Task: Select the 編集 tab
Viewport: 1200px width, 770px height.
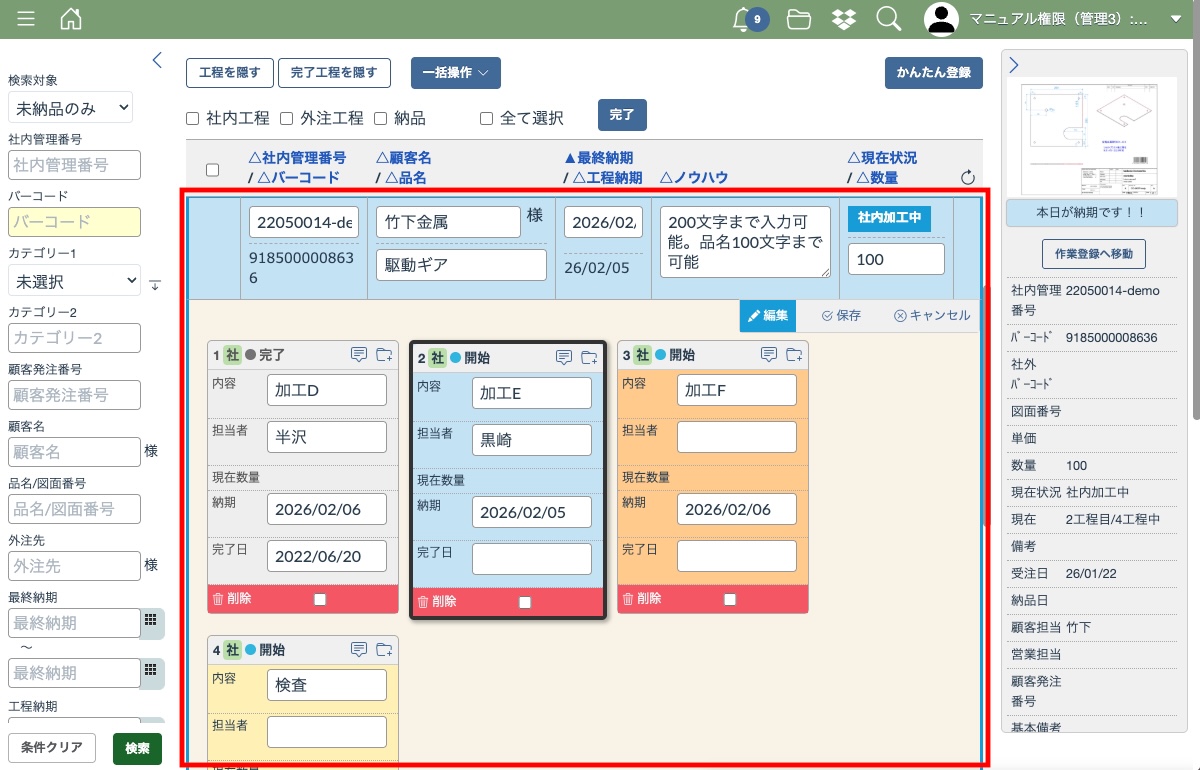Action: [768, 315]
